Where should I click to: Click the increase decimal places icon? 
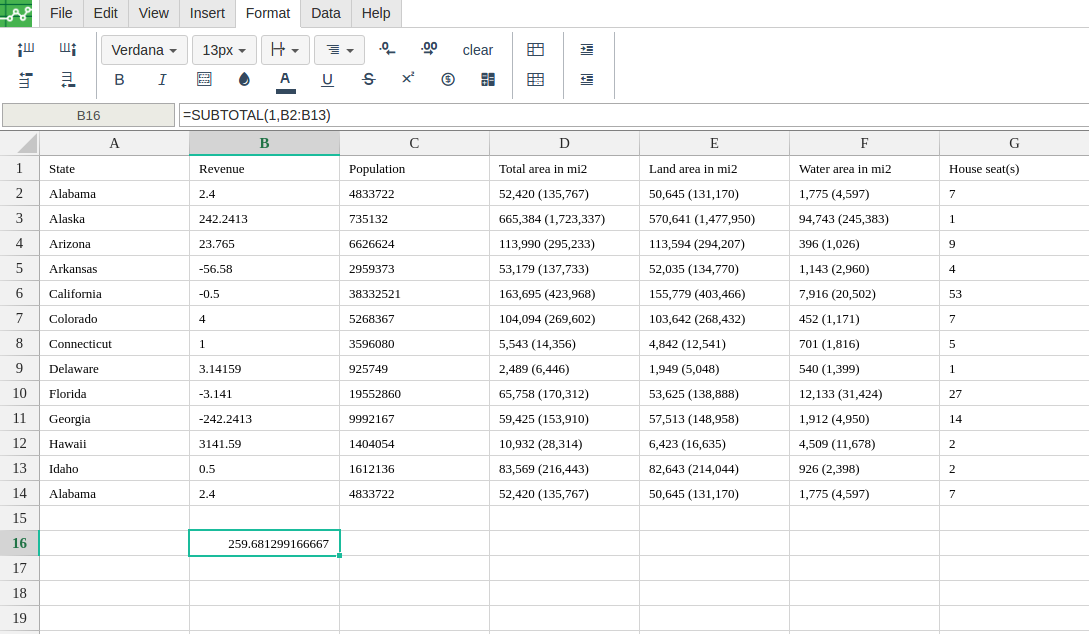429,49
